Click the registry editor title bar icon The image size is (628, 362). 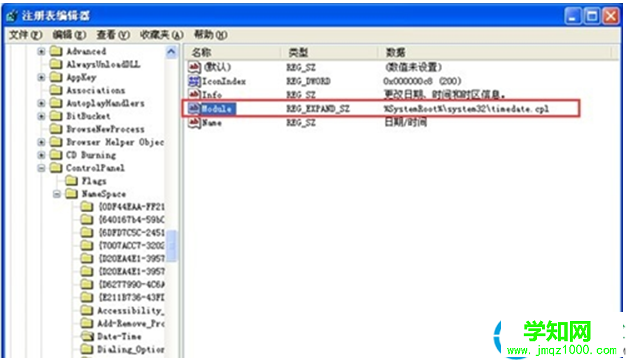pyautogui.click(x=12, y=16)
